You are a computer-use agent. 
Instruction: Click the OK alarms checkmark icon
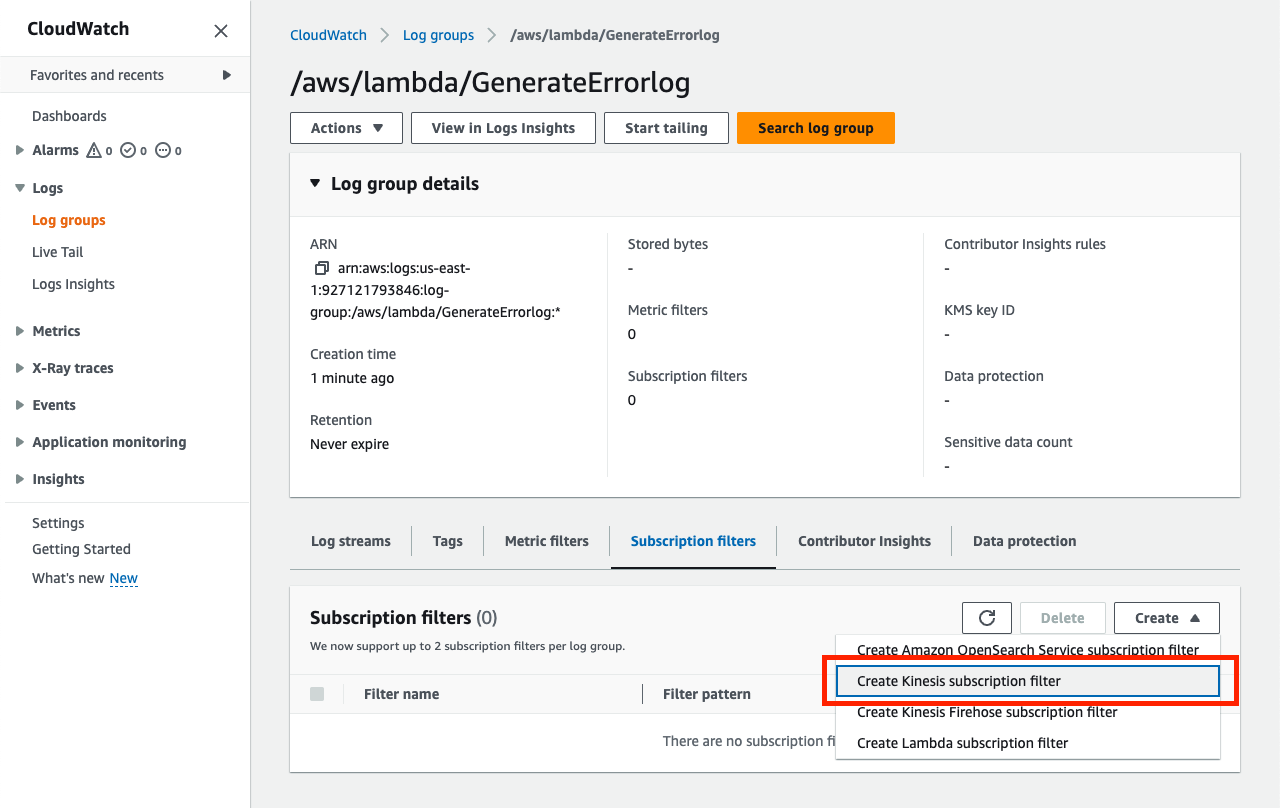point(127,151)
